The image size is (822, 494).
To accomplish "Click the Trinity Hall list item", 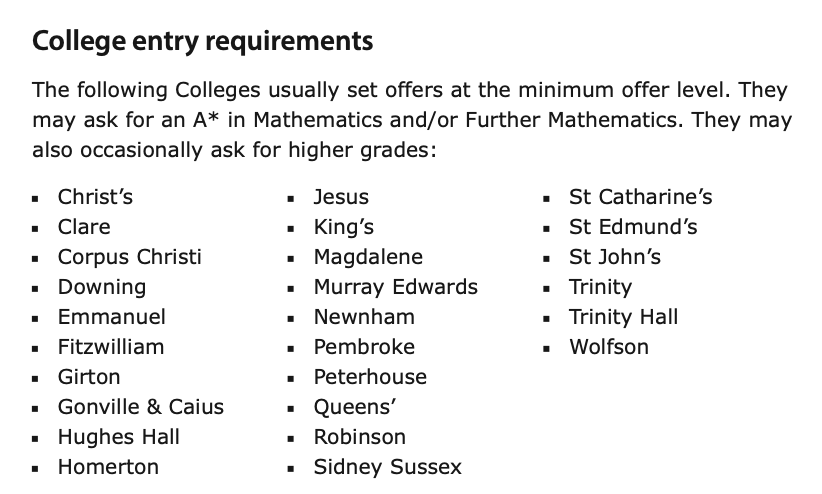I will (623, 317).
